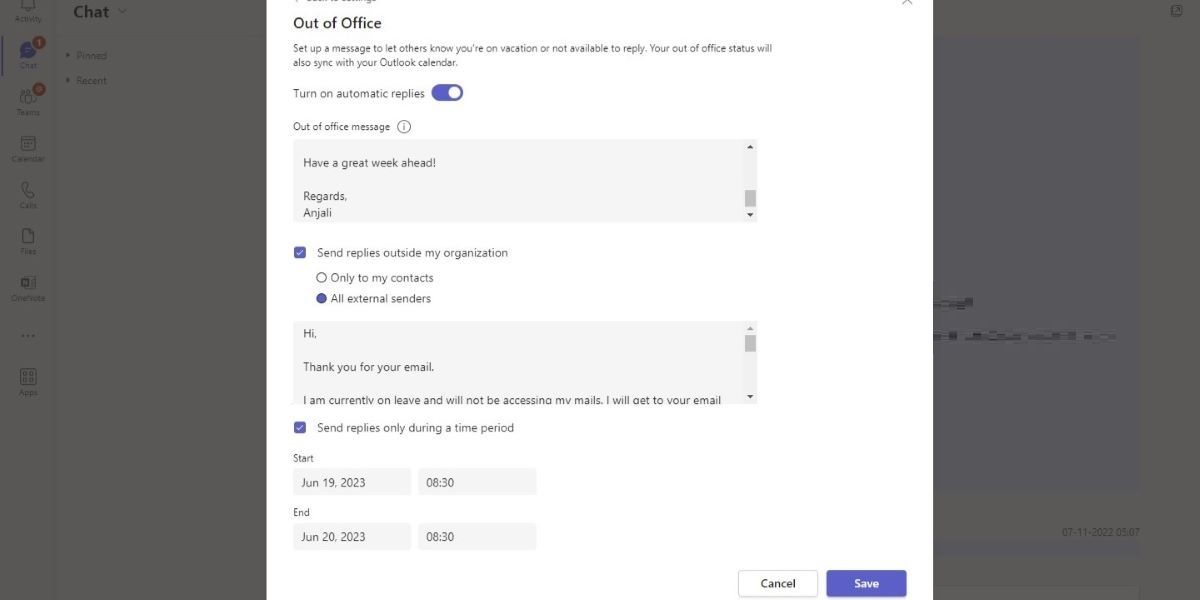Open the Chat section
This screenshot has height=600, width=1200.
pos(28,50)
